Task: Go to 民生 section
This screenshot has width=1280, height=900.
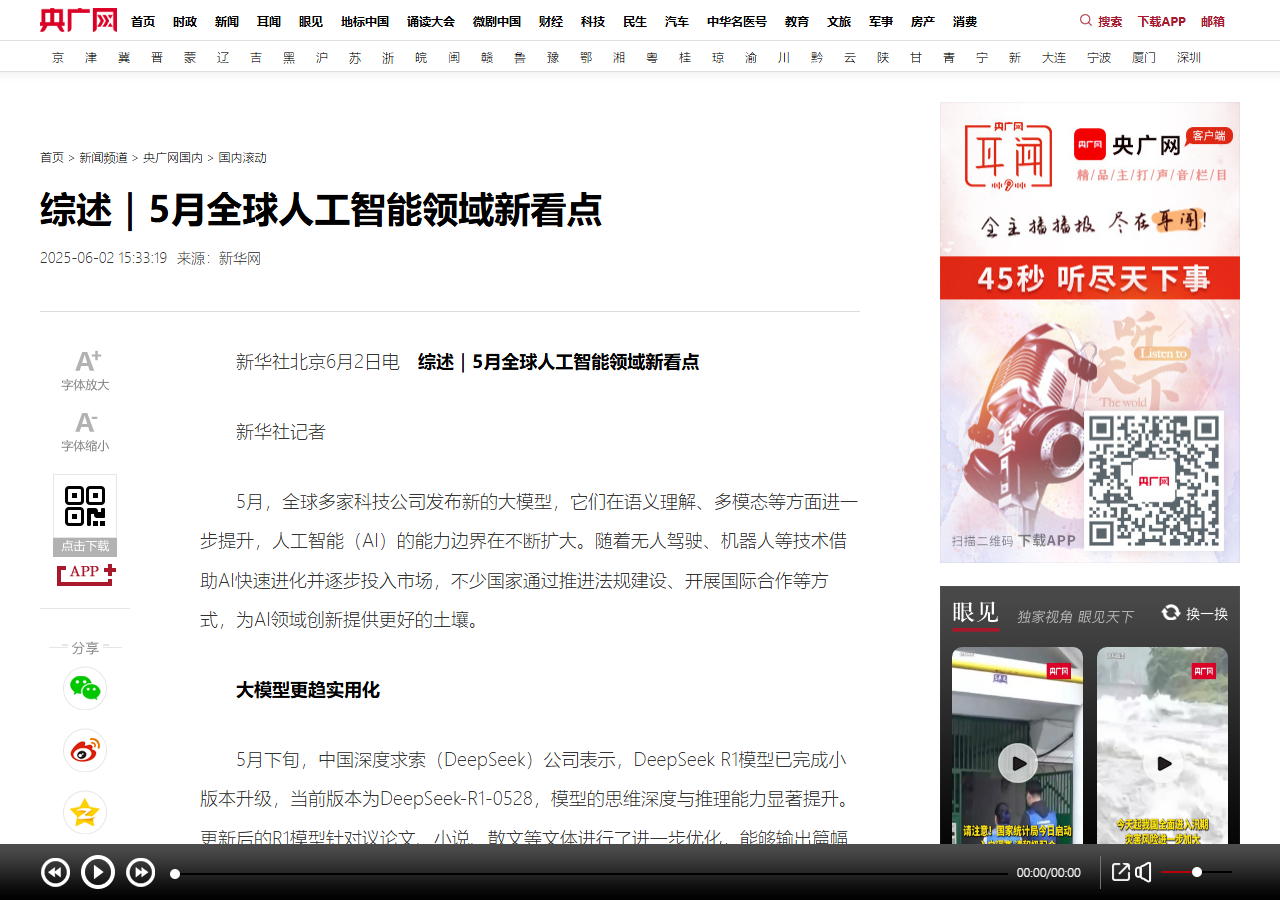Action: [635, 21]
